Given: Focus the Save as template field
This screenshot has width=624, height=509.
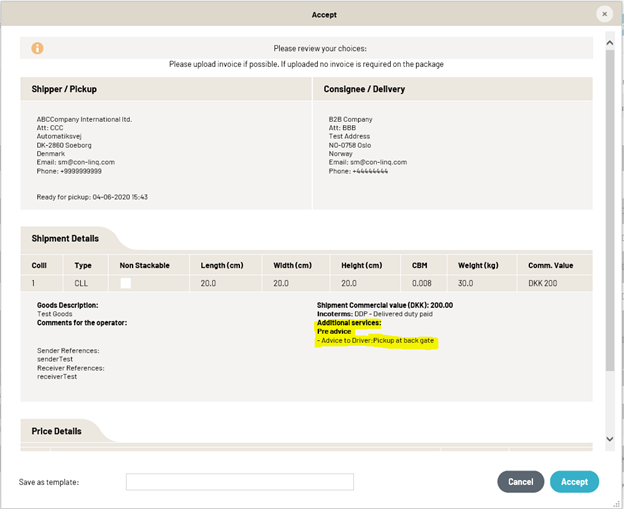Looking at the screenshot, I should (x=239, y=482).
